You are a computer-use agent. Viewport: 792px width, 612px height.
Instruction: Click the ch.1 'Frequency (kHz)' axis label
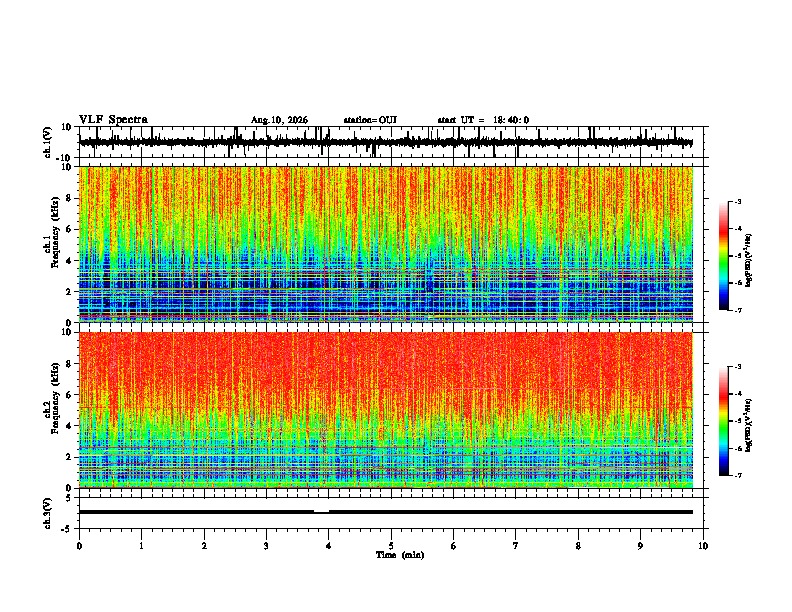(55, 233)
